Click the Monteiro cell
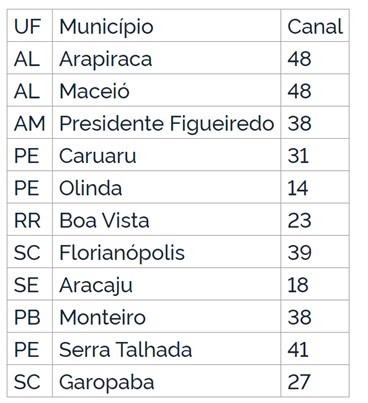 pos(166,317)
